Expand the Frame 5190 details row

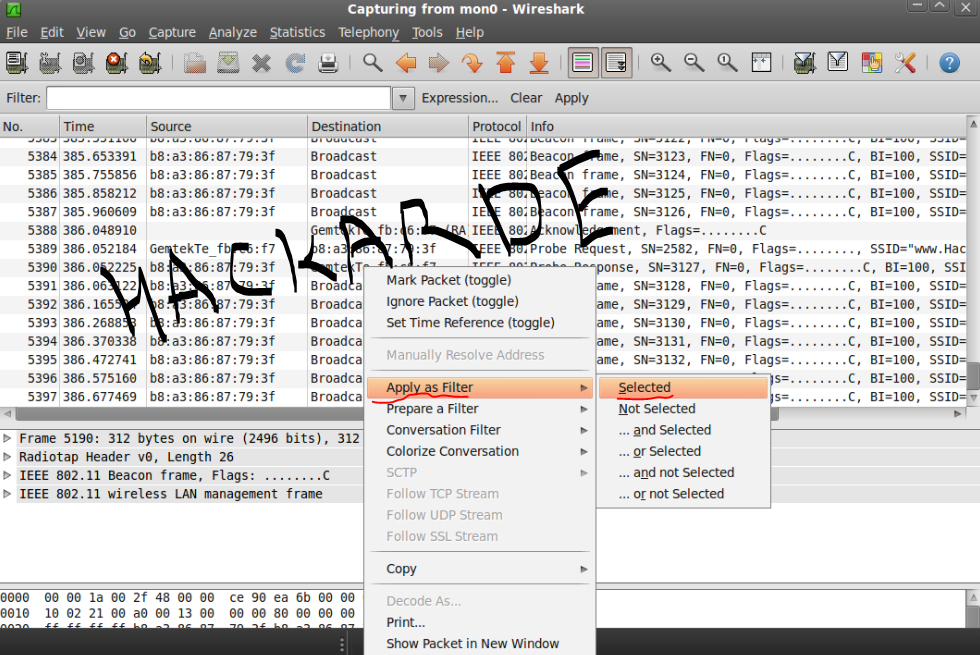click(7, 439)
